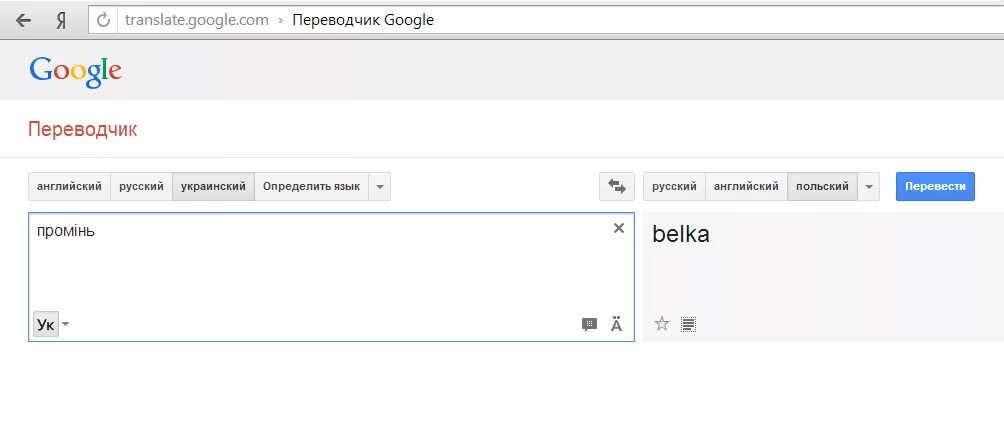The image size is (1004, 423).
Task: Reload the page with the refresh icon
Action: pos(103,20)
